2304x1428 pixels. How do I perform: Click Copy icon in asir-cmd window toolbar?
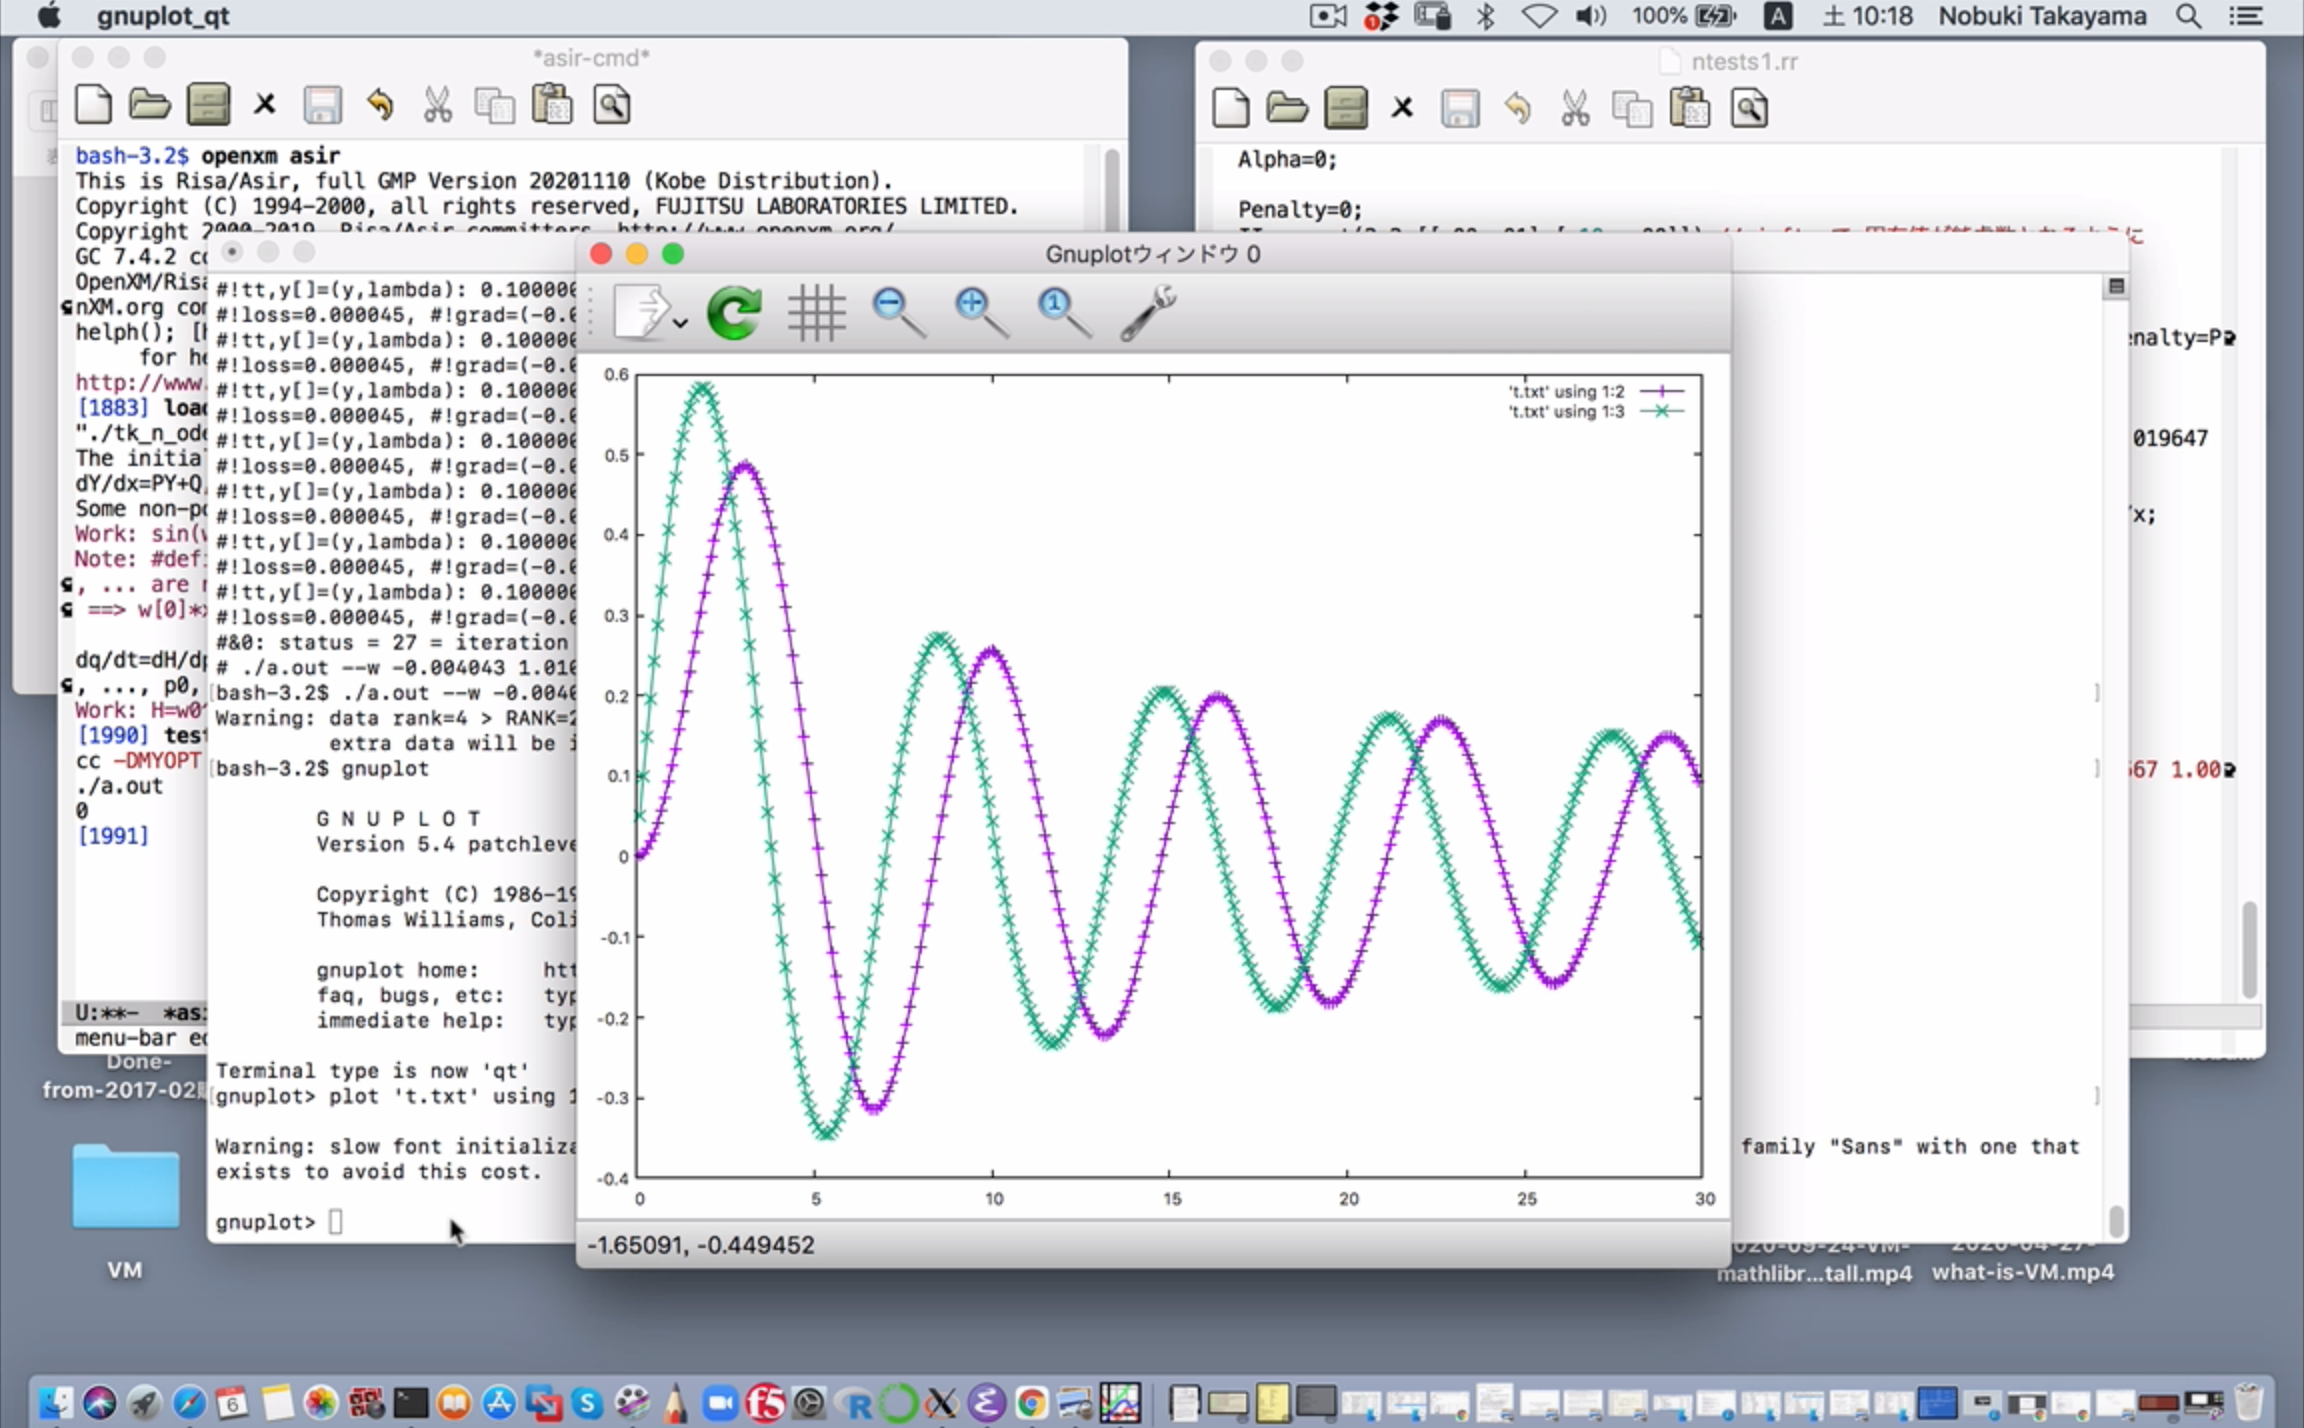click(494, 105)
